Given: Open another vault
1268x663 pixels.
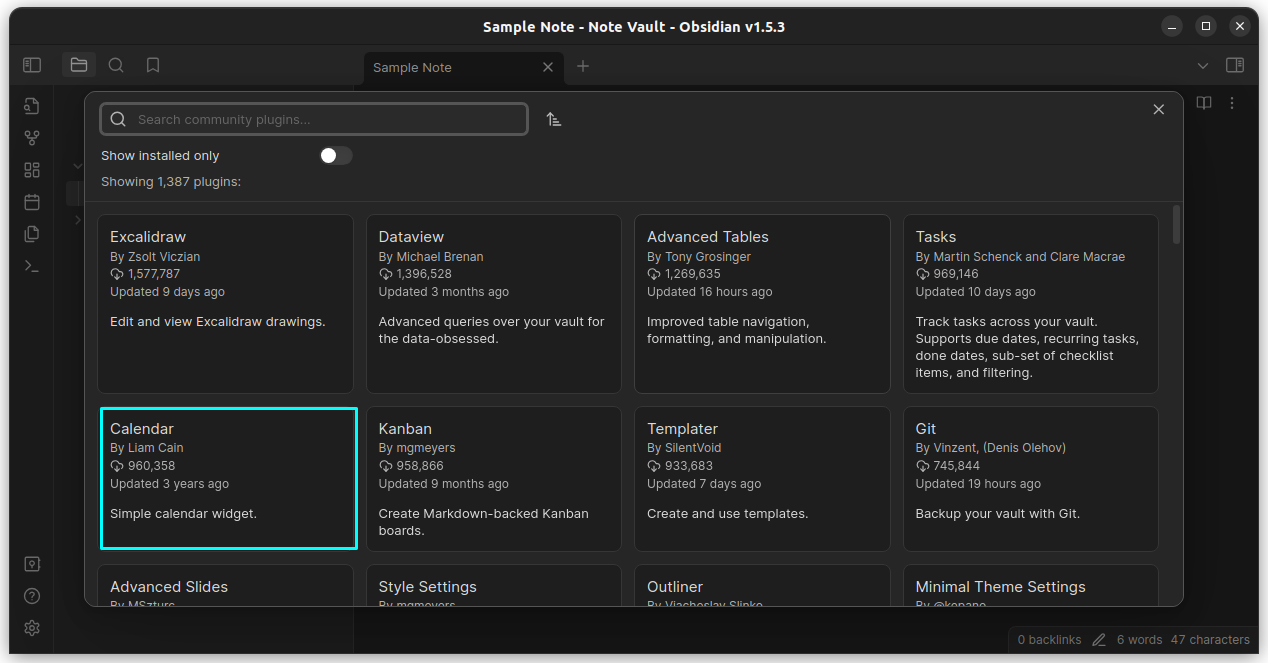Looking at the screenshot, I should pyautogui.click(x=32, y=564).
